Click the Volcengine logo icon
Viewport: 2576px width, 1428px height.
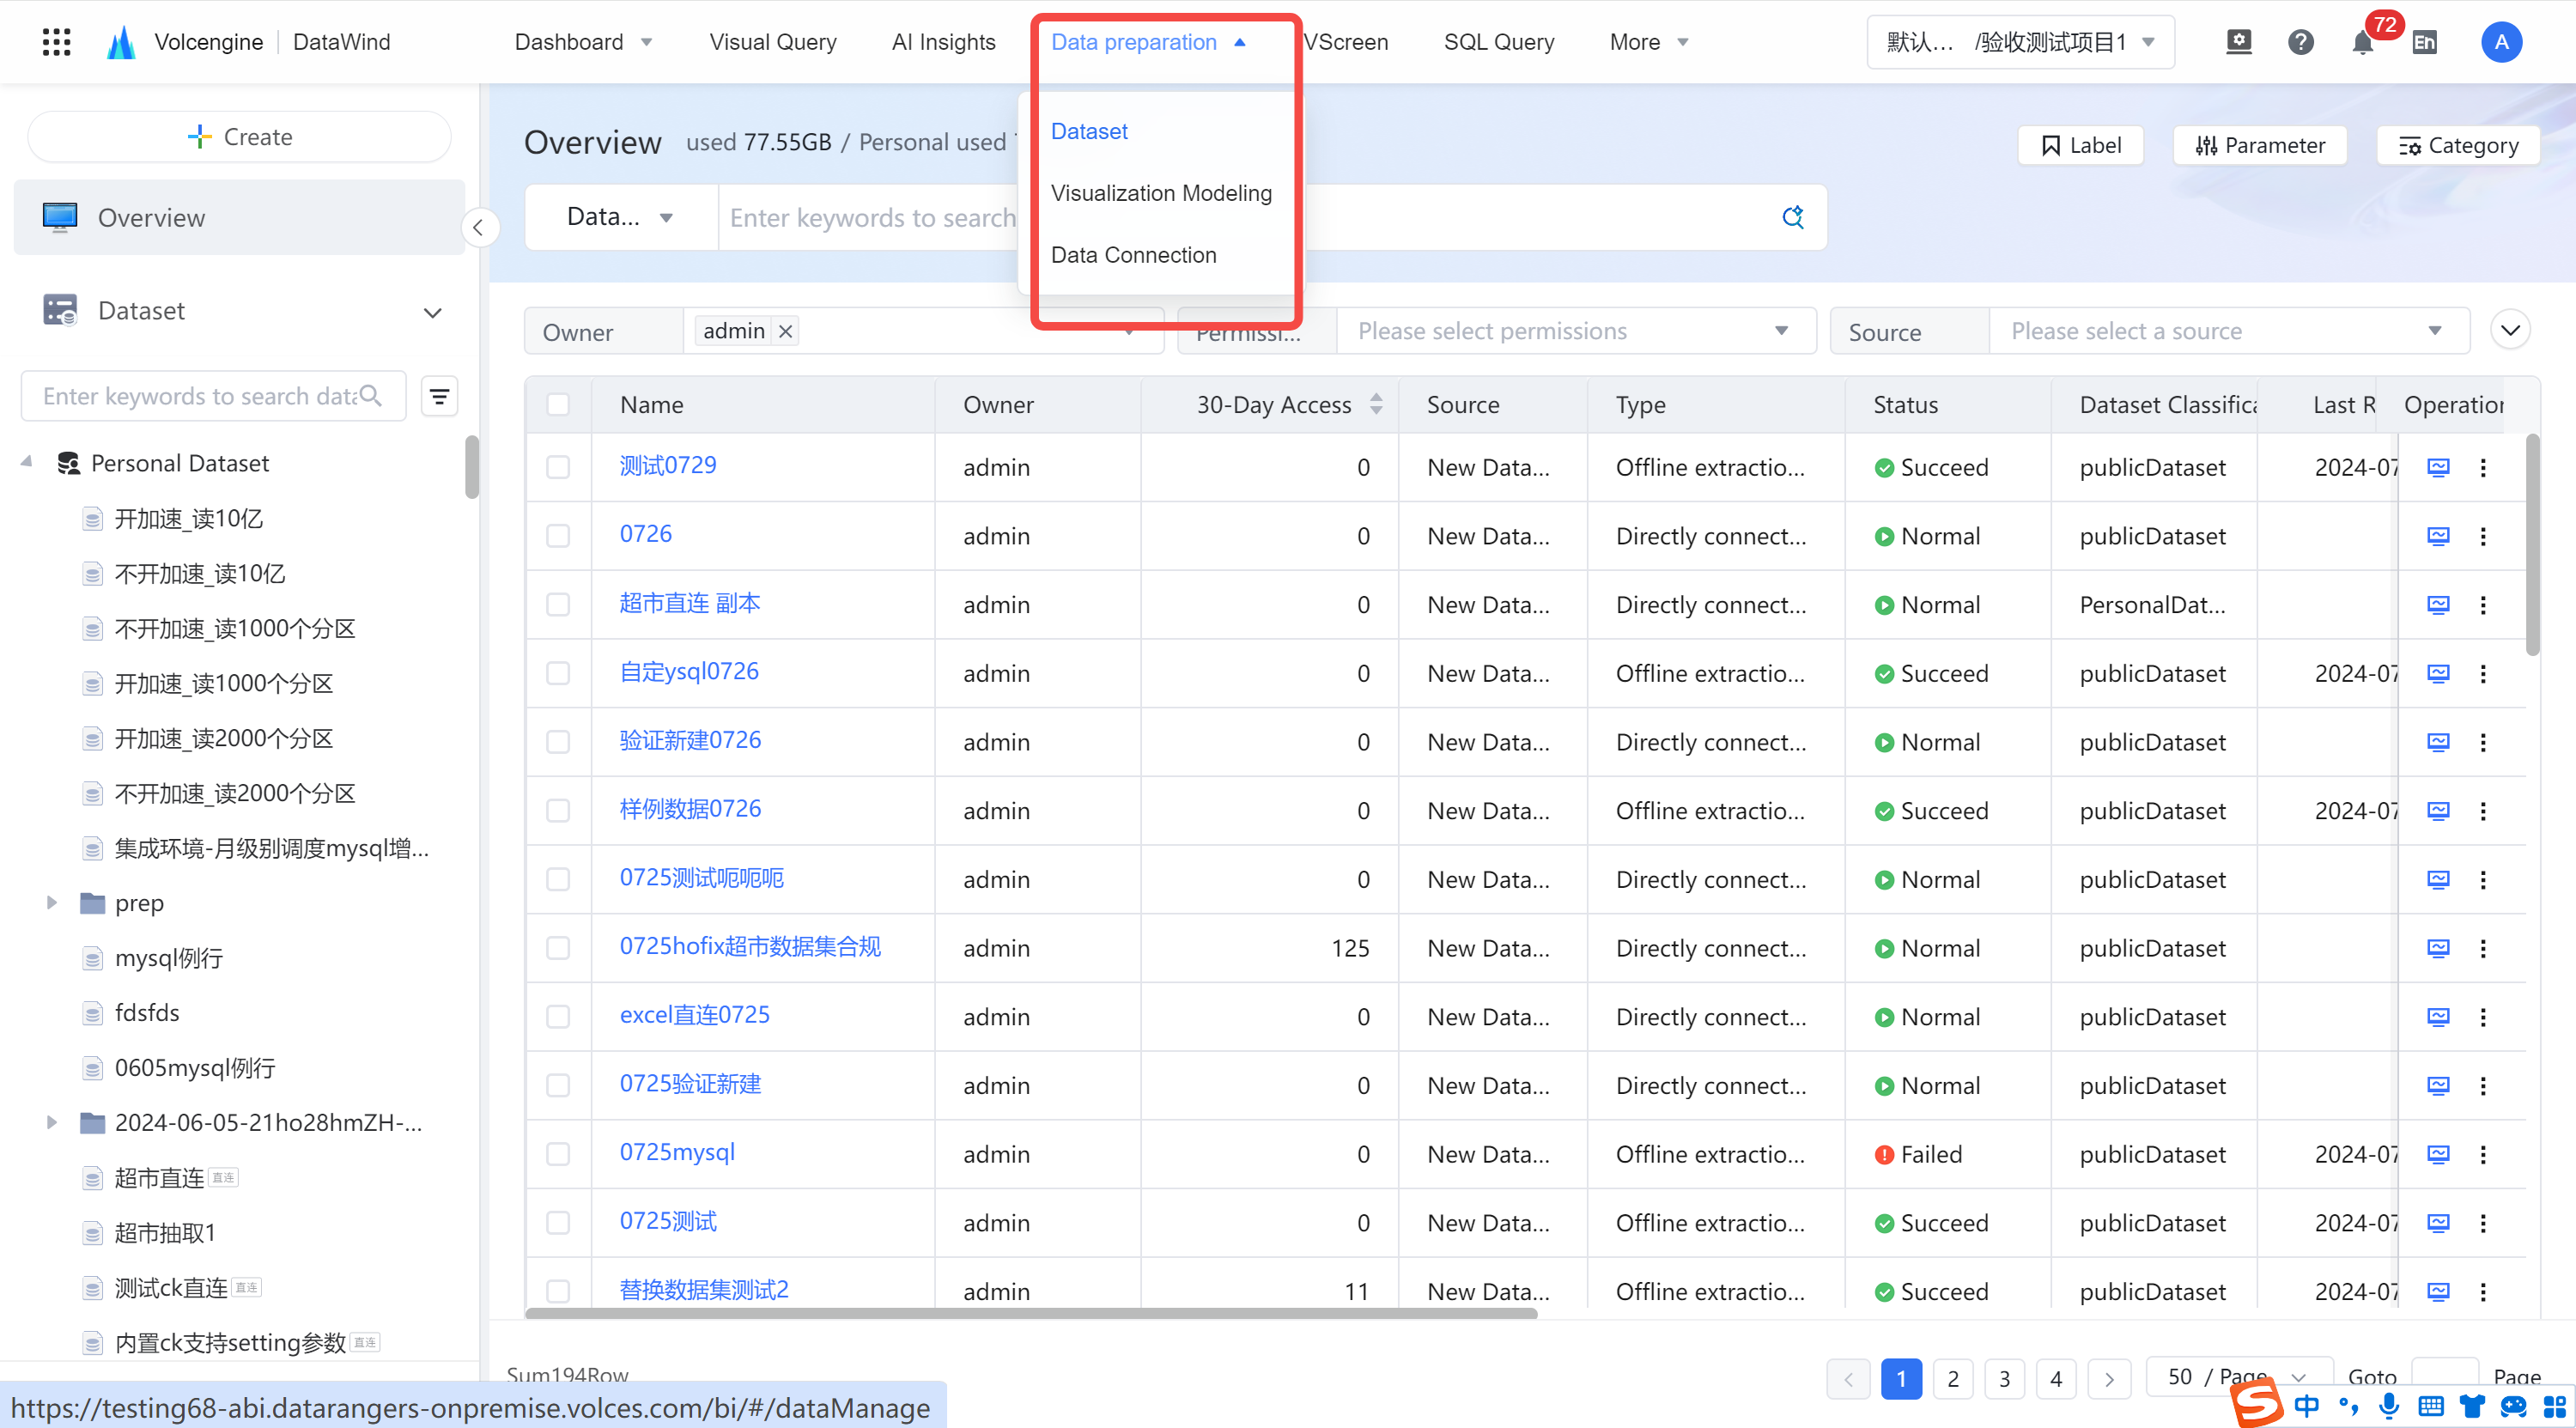point(121,42)
